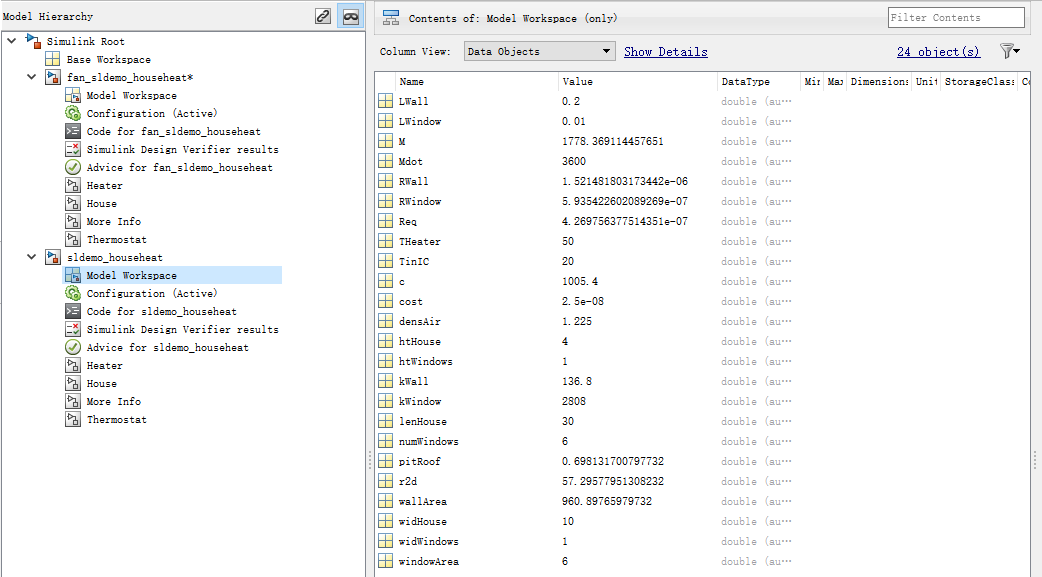This screenshot has width=1042, height=577.
Task: Collapse the sldemo_househeat tree branch
Action: pyautogui.click(x=31, y=257)
